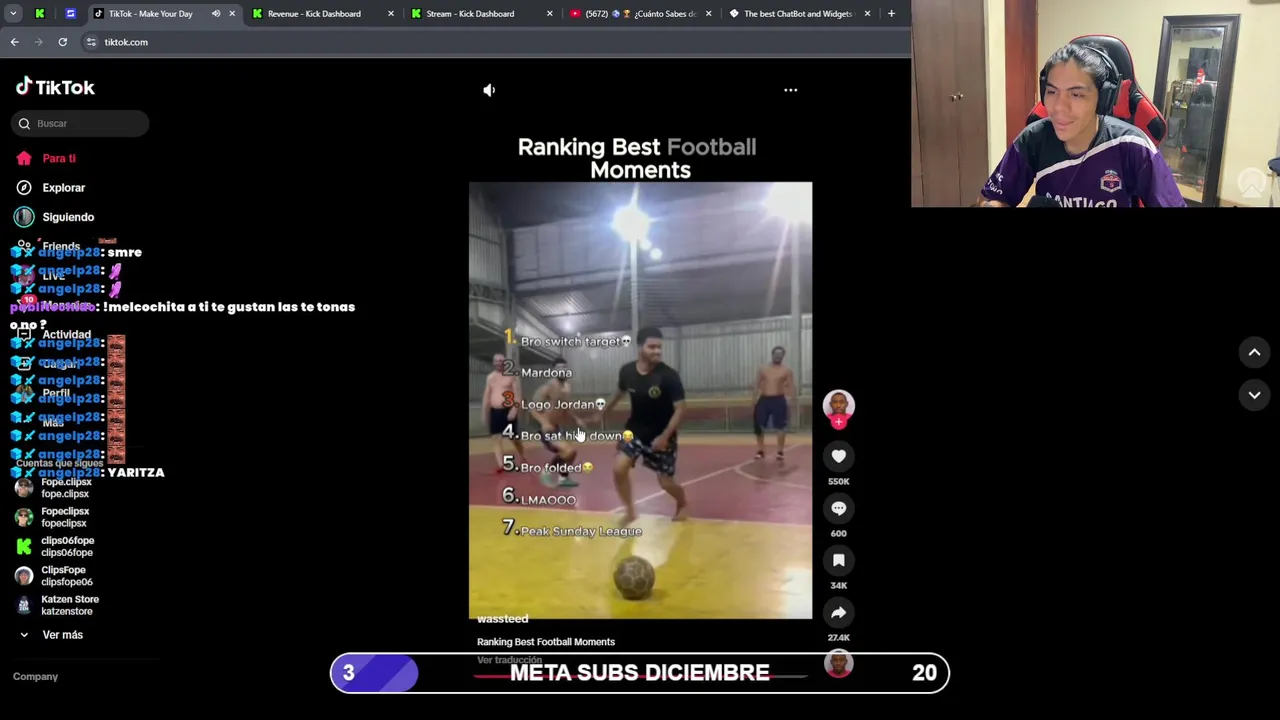Share the video with arrow icon
Screen dimensions: 1280x720
pos(838,612)
